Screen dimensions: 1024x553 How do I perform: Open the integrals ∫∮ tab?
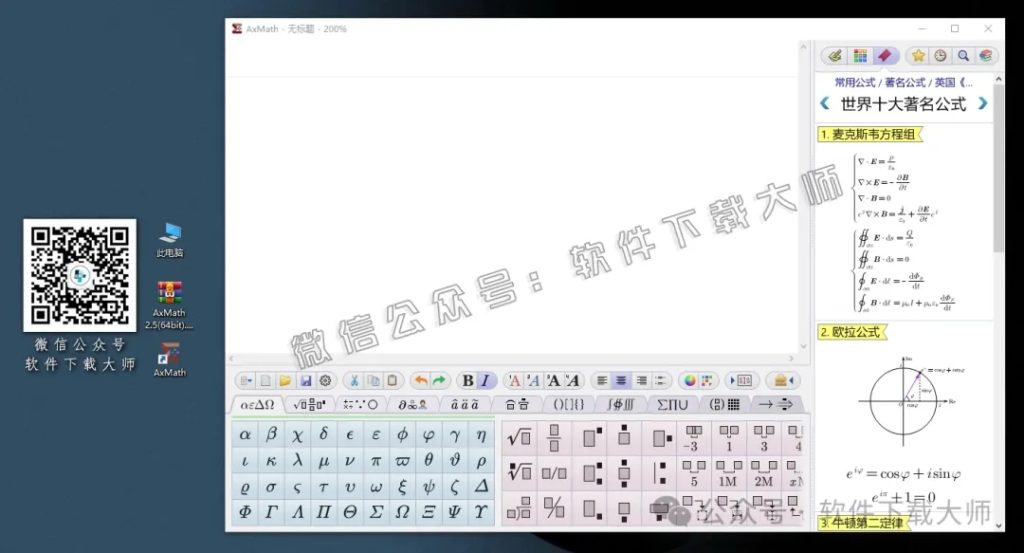click(x=620, y=405)
